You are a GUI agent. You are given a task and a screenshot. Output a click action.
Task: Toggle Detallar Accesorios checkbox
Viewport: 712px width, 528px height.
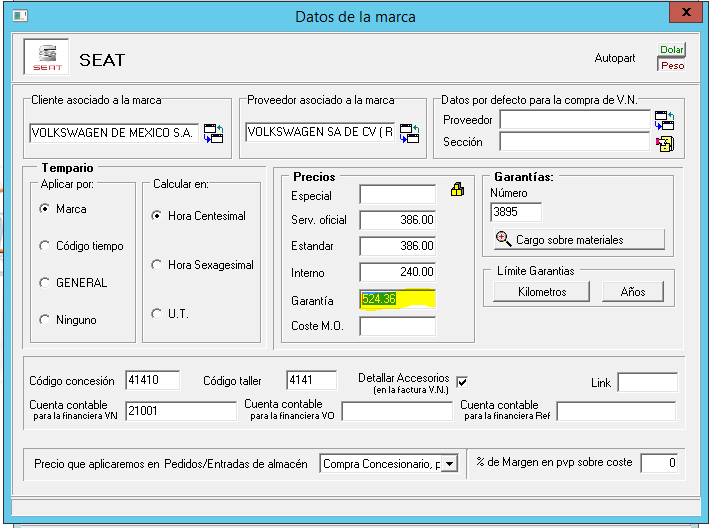click(x=462, y=382)
